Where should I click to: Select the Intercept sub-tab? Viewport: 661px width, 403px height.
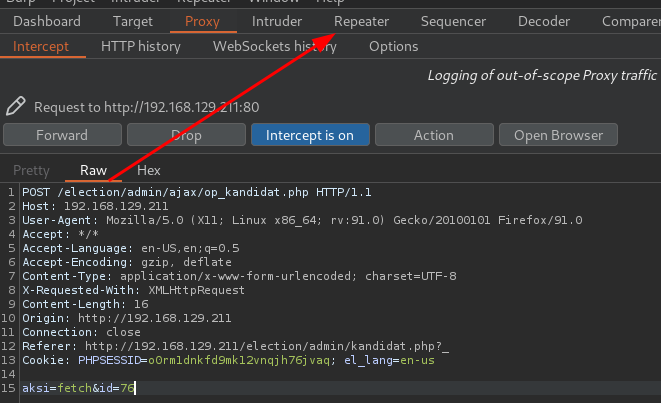[41, 46]
